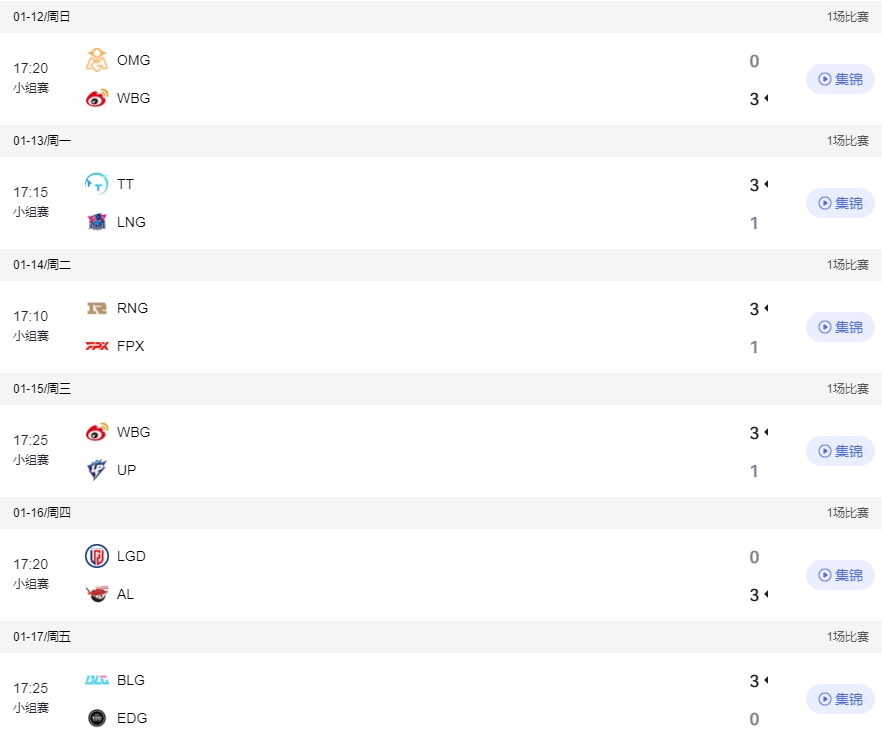Select the 01-12 Sunday date header
882x738 pixels.
pos(42,17)
